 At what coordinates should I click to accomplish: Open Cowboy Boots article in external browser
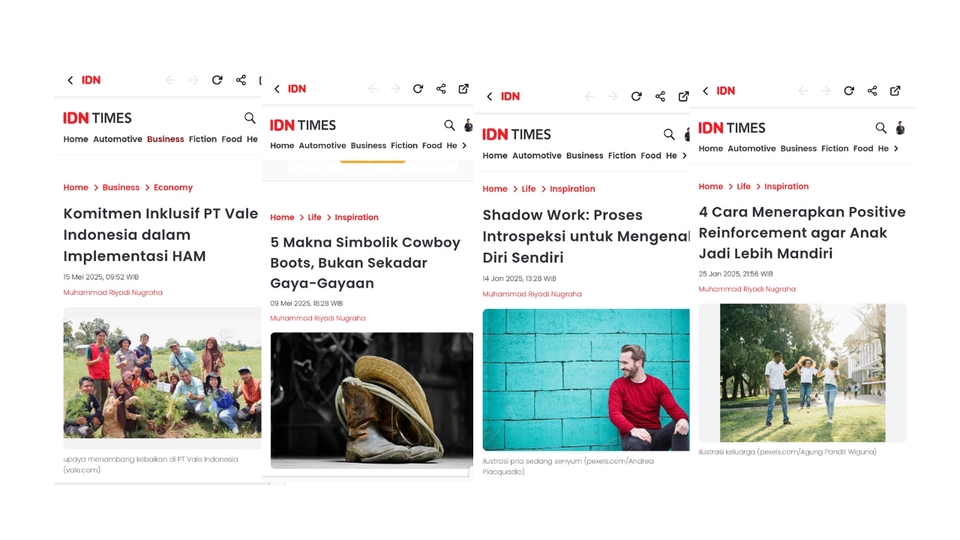click(x=463, y=89)
